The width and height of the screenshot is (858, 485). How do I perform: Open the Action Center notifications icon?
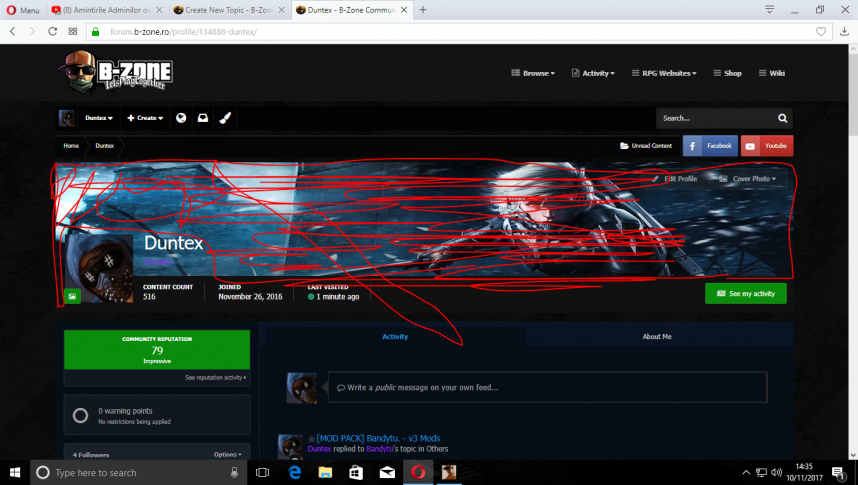(x=838, y=472)
